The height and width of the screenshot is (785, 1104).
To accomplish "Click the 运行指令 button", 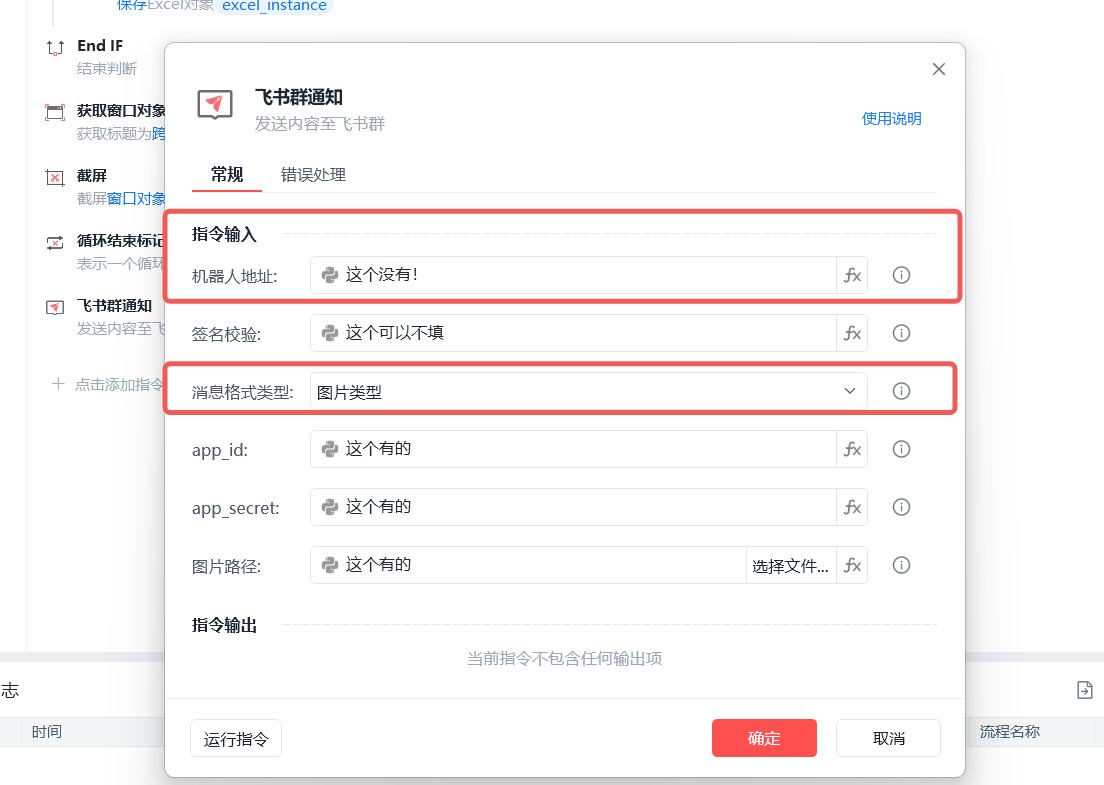I will click(x=236, y=739).
